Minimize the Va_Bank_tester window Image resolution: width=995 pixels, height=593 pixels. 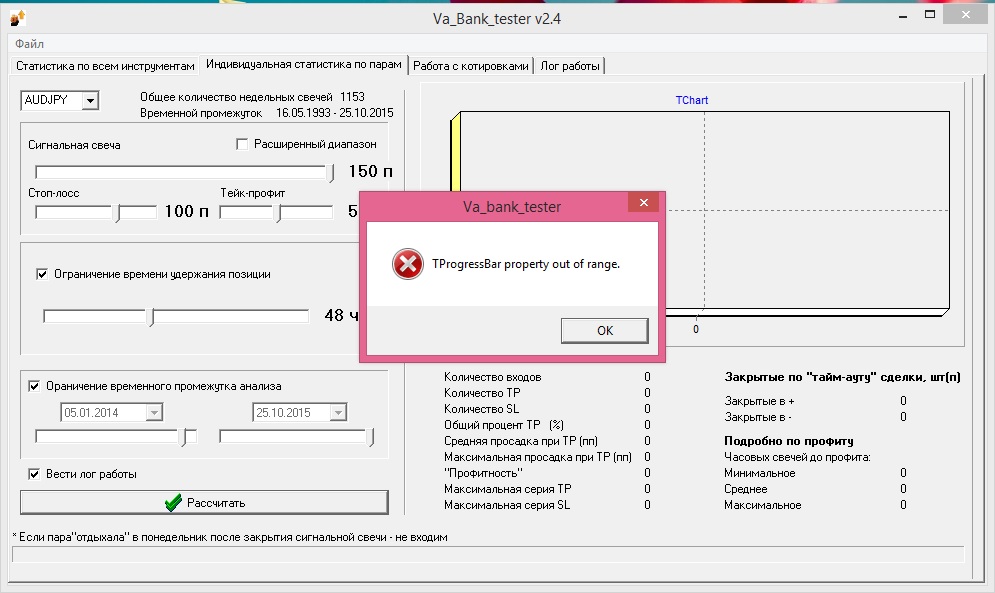coord(902,15)
